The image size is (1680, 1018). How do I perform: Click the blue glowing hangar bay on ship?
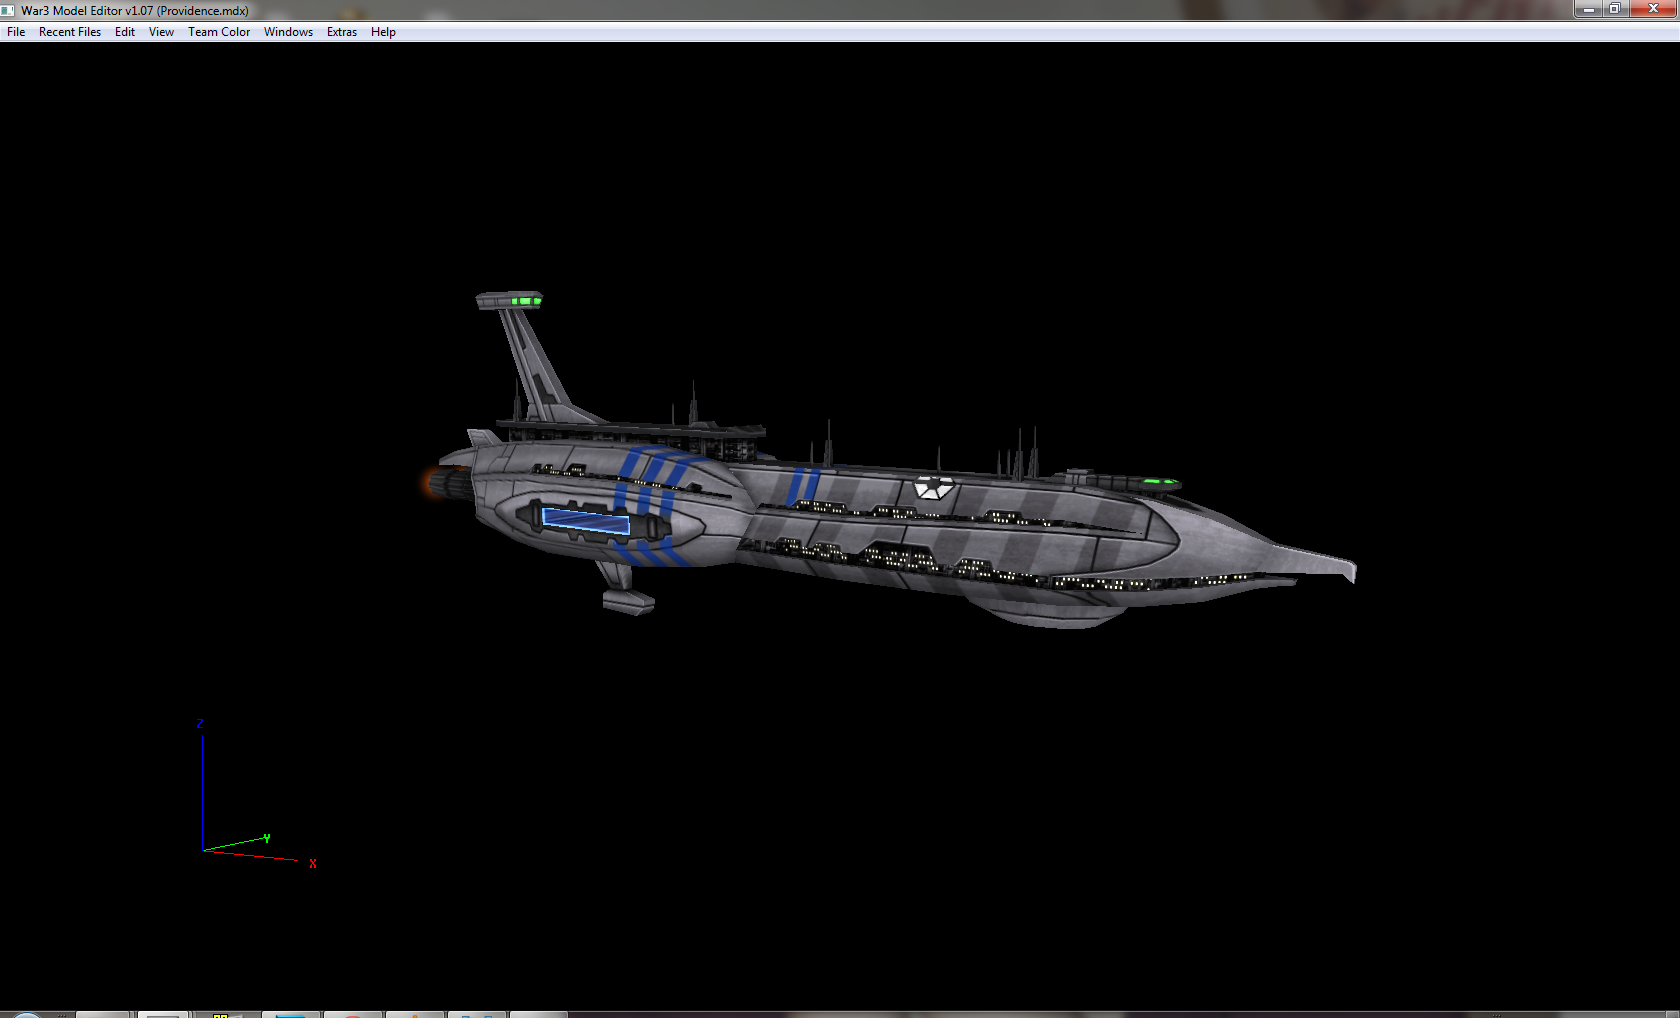coord(586,521)
